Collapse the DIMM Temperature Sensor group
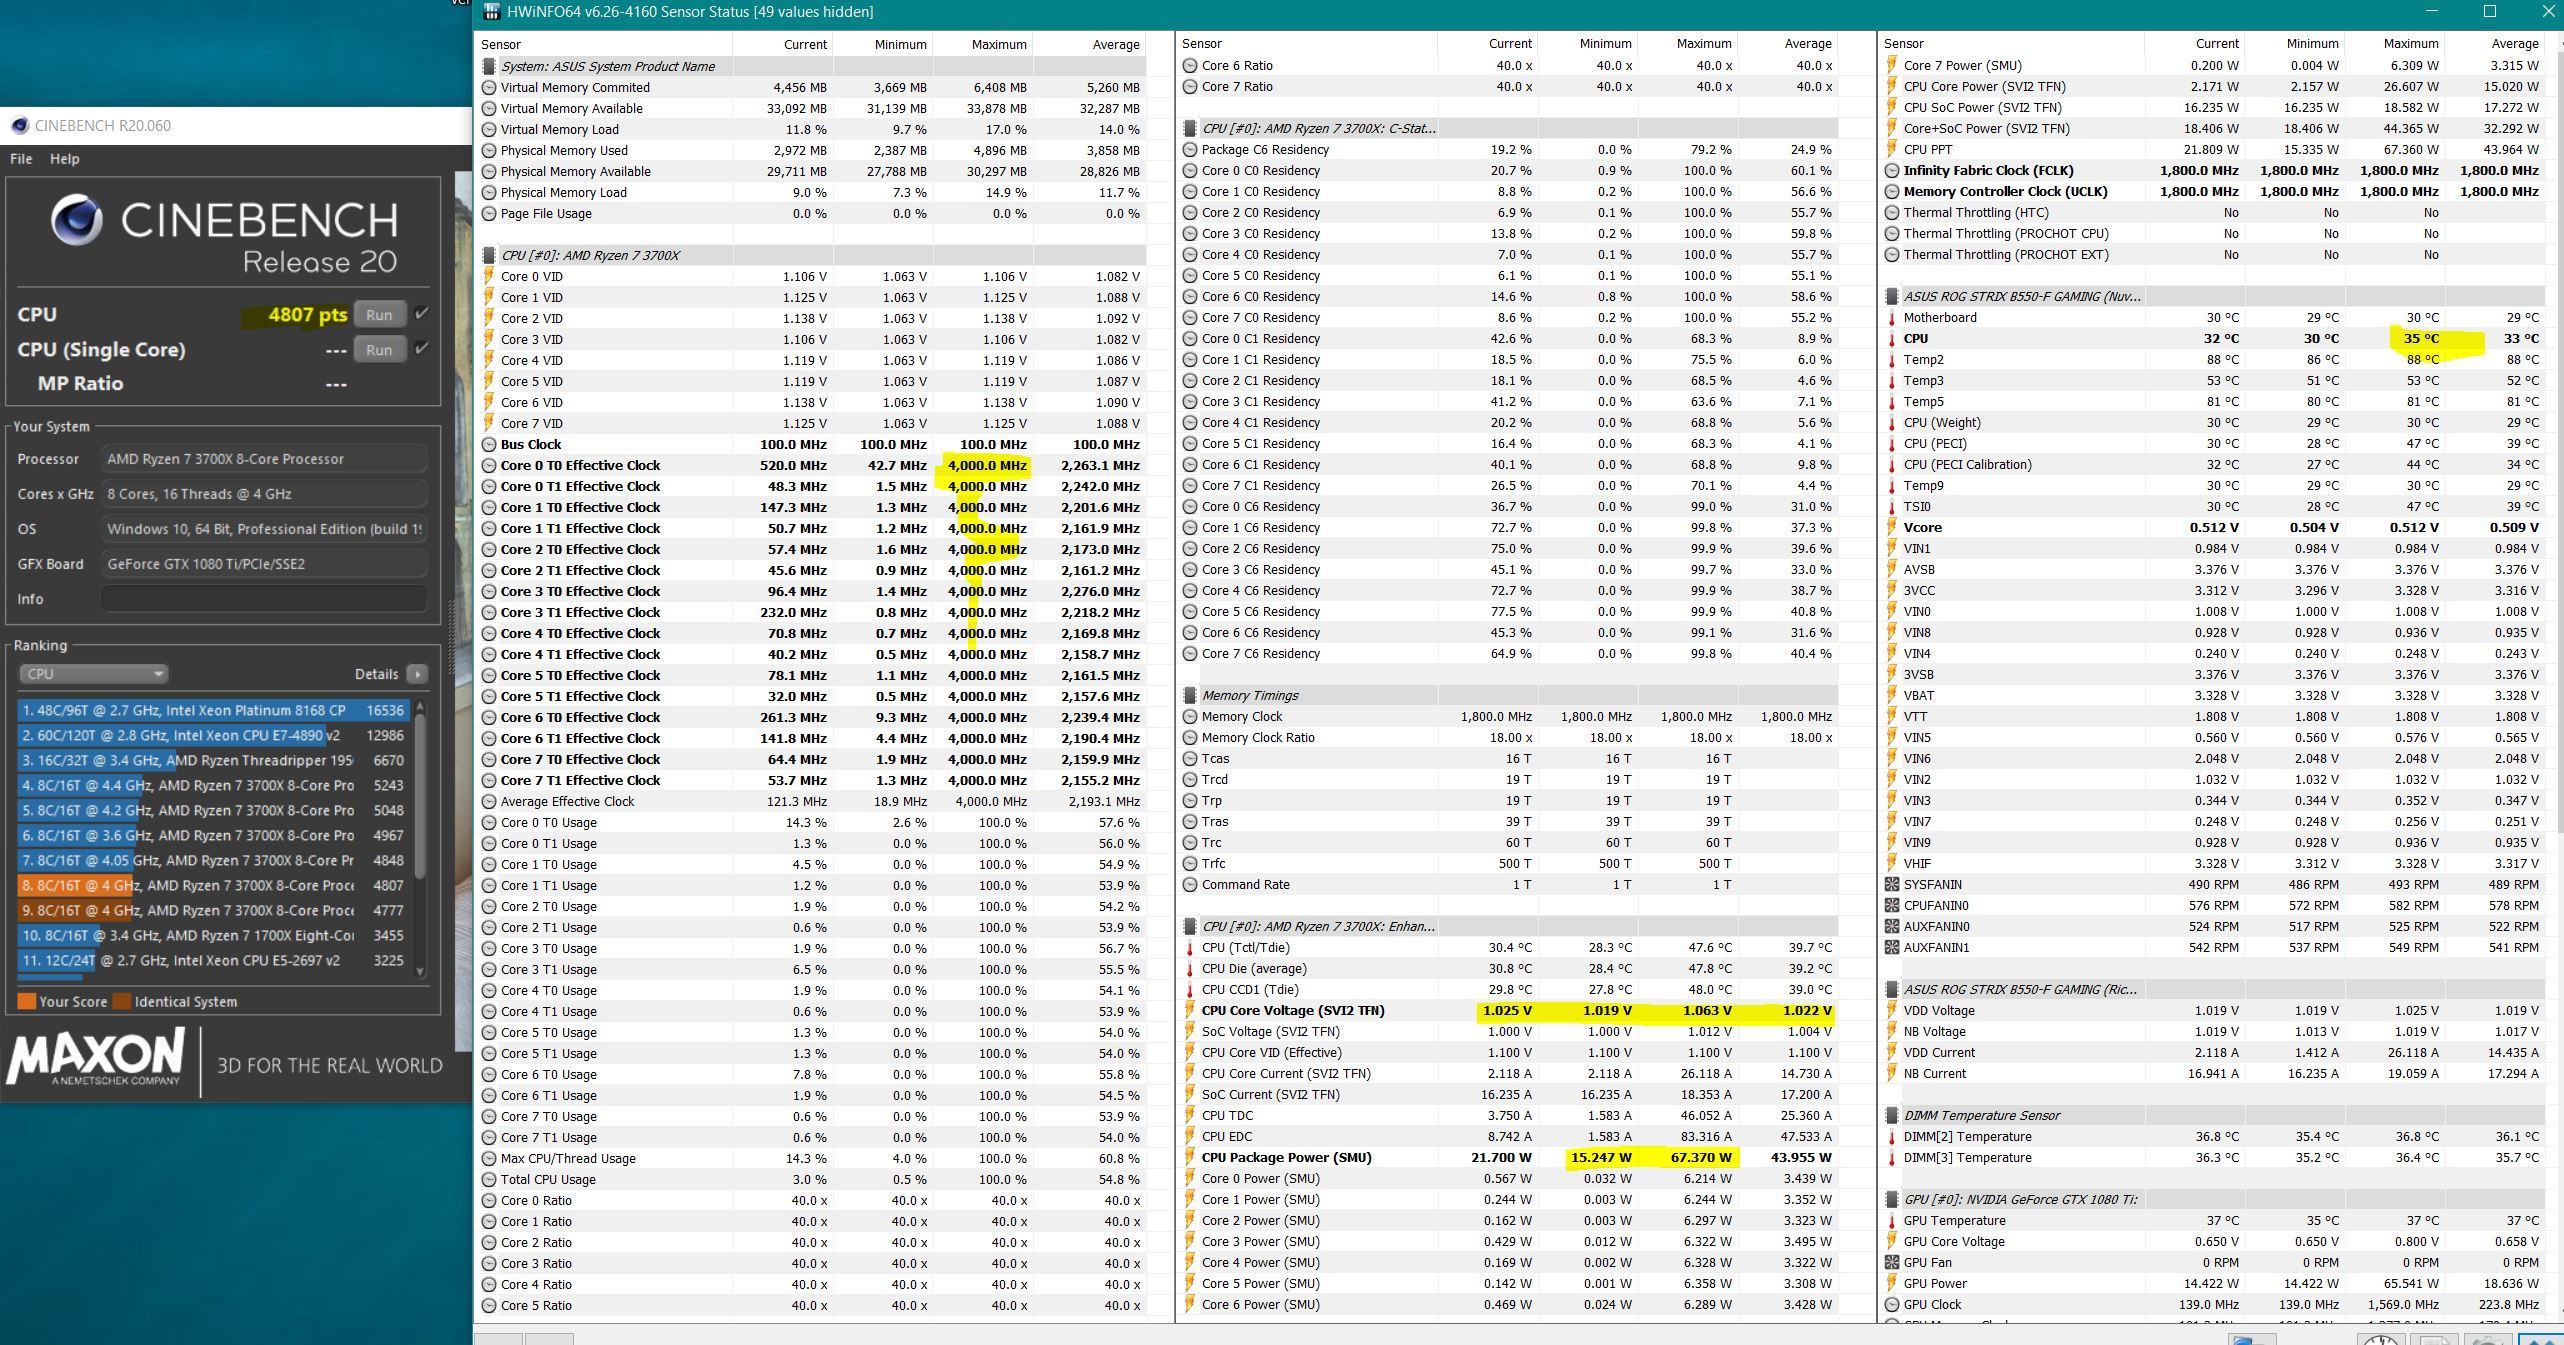Screen dimensions: 2564x1345 (x=1892, y=1115)
